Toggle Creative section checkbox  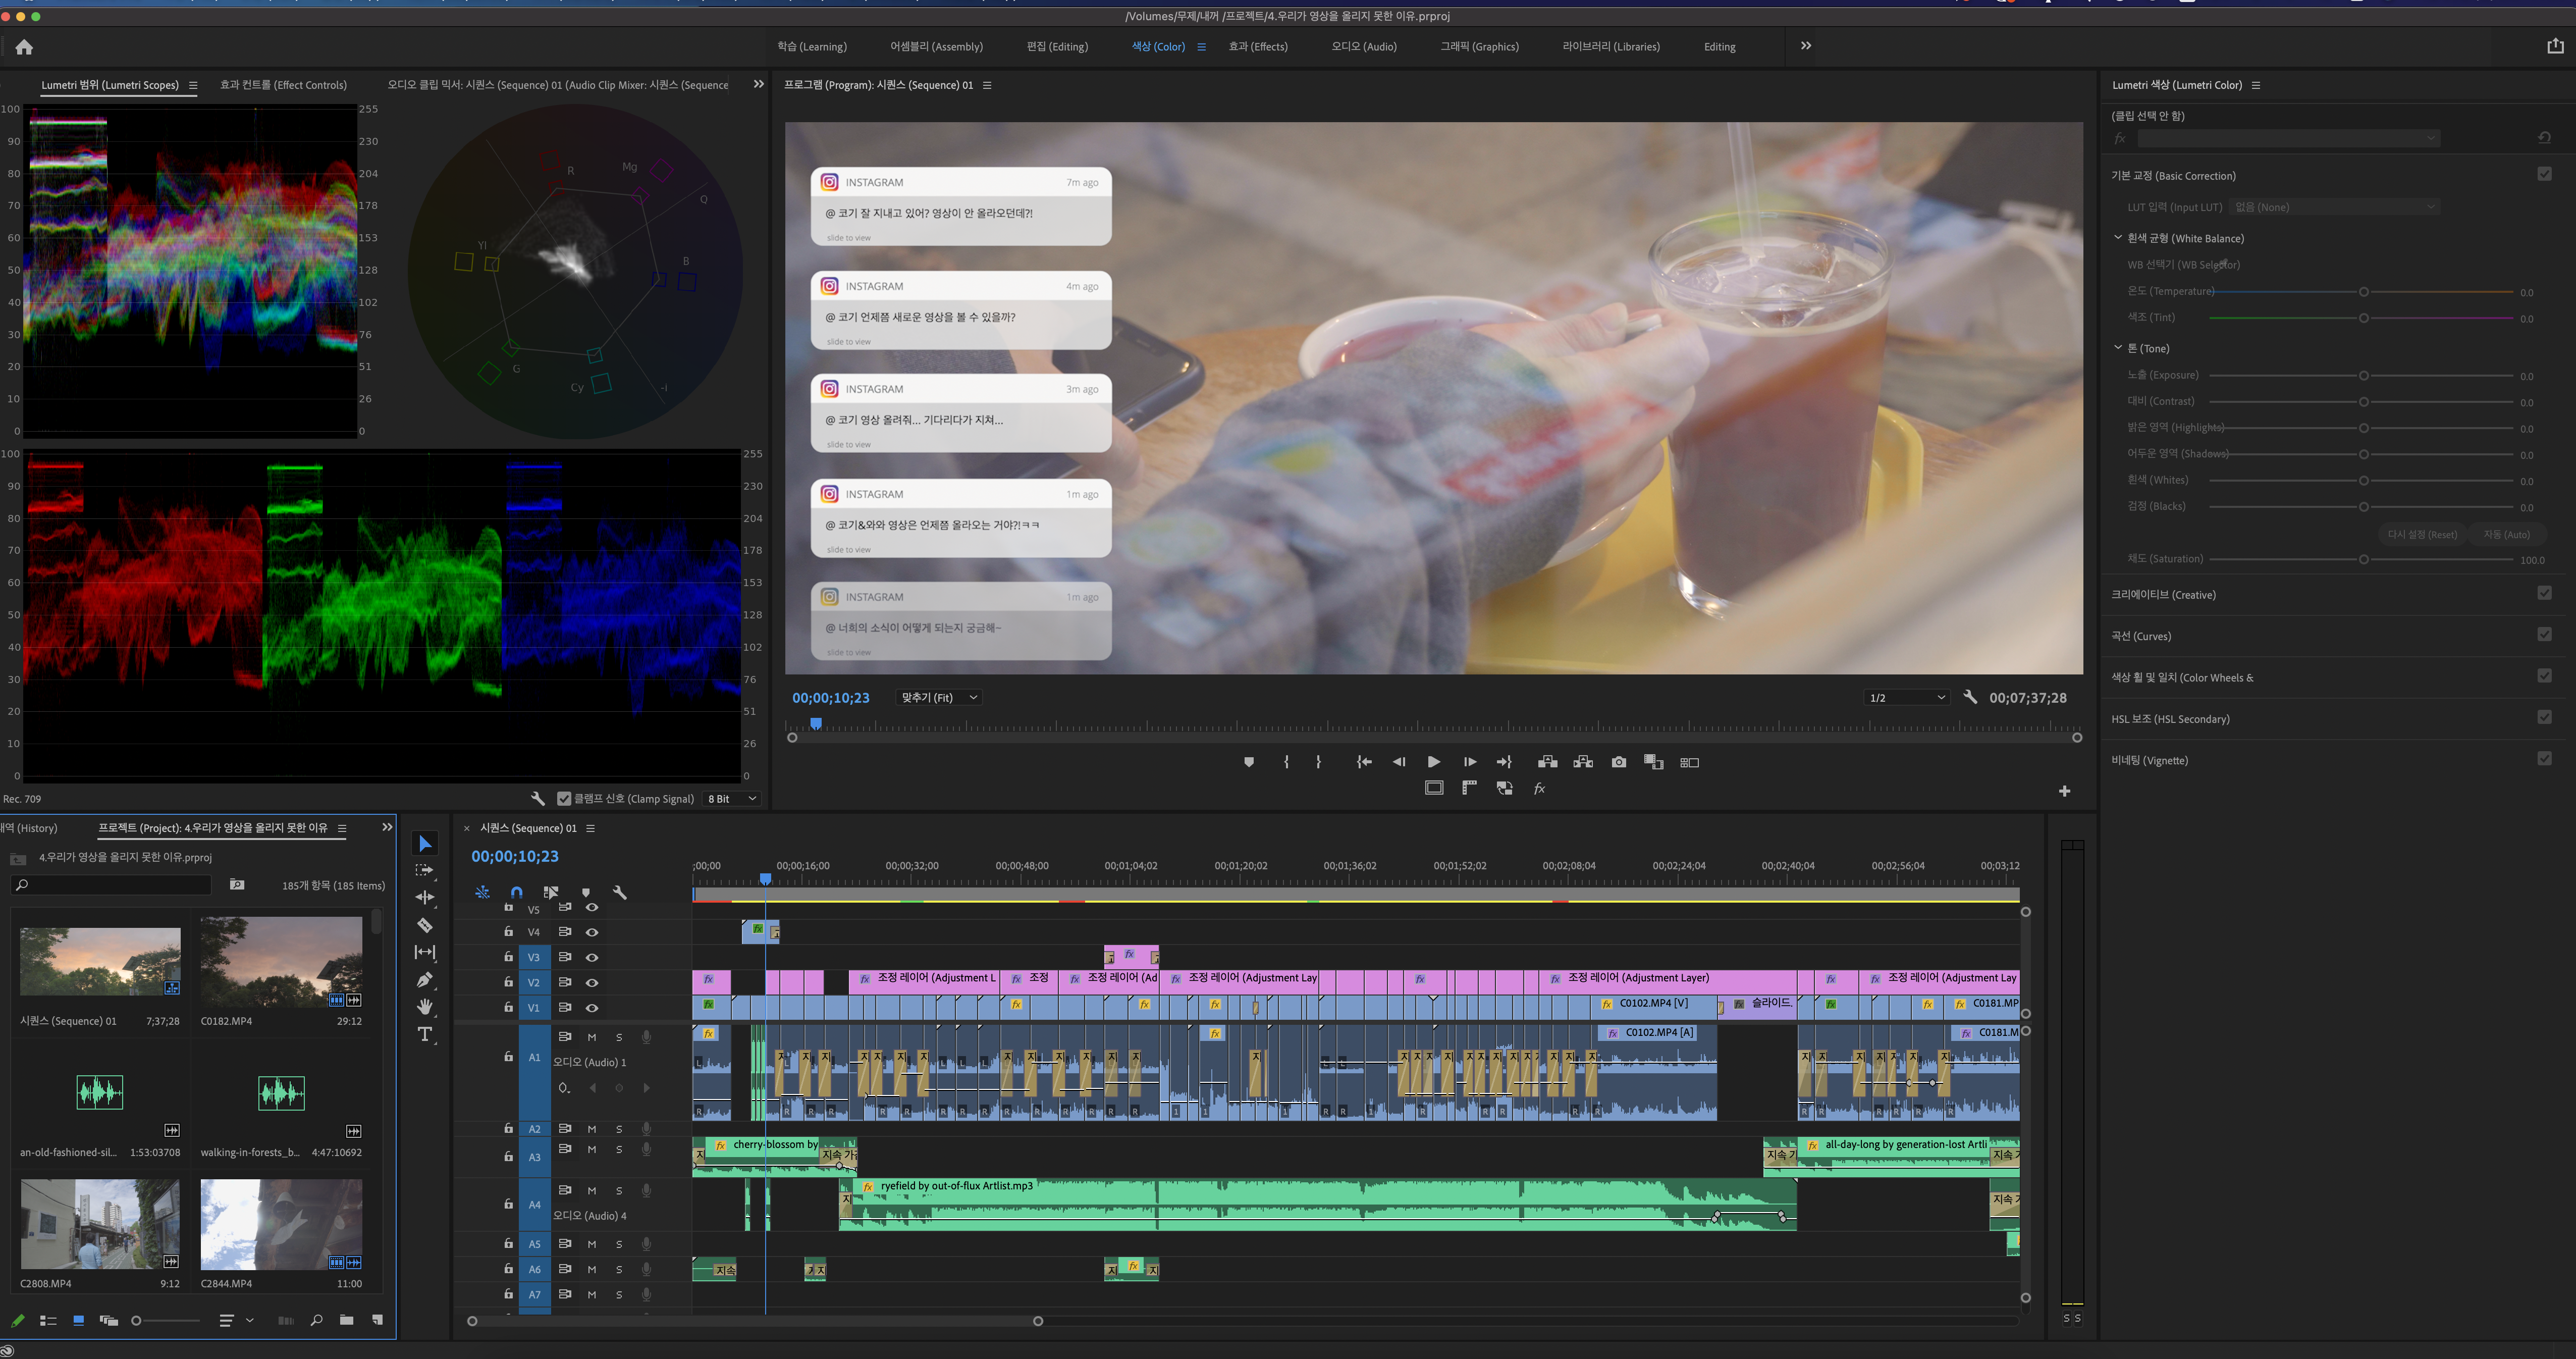[2544, 593]
